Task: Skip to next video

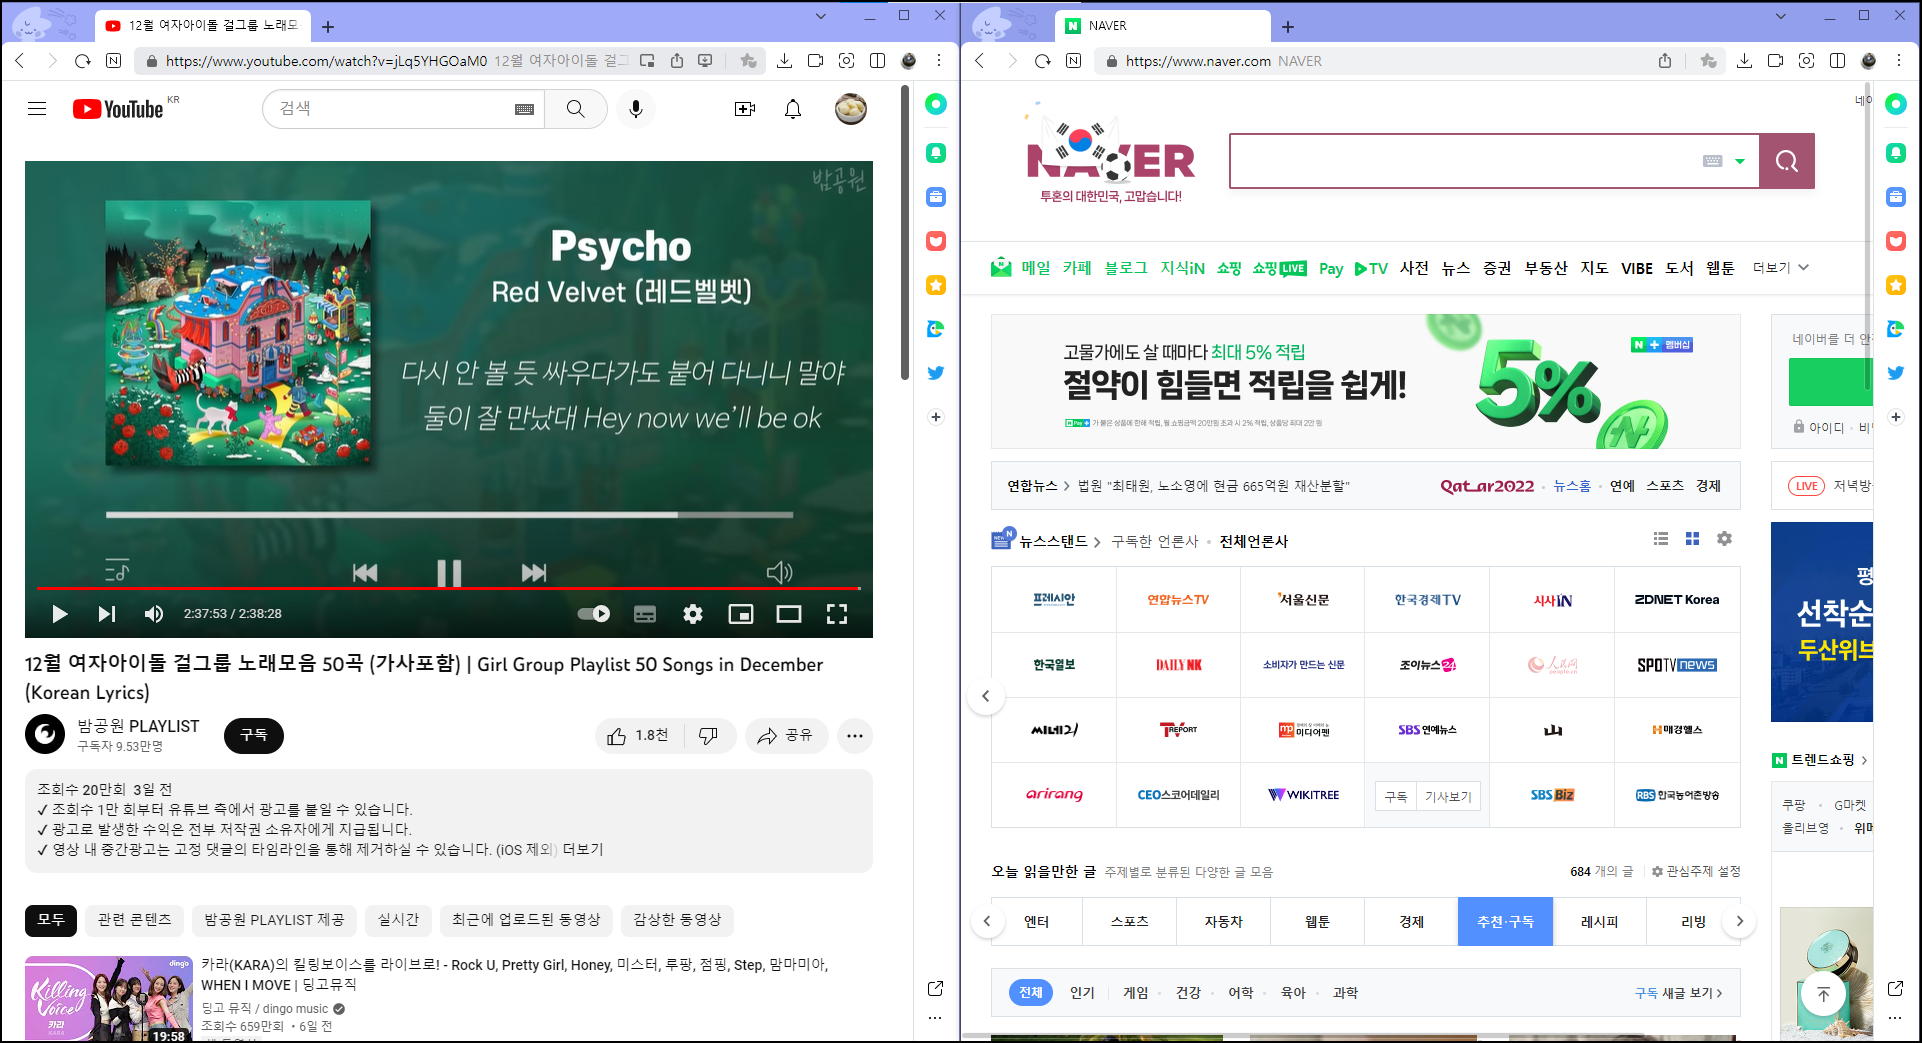Action: tap(107, 614)
